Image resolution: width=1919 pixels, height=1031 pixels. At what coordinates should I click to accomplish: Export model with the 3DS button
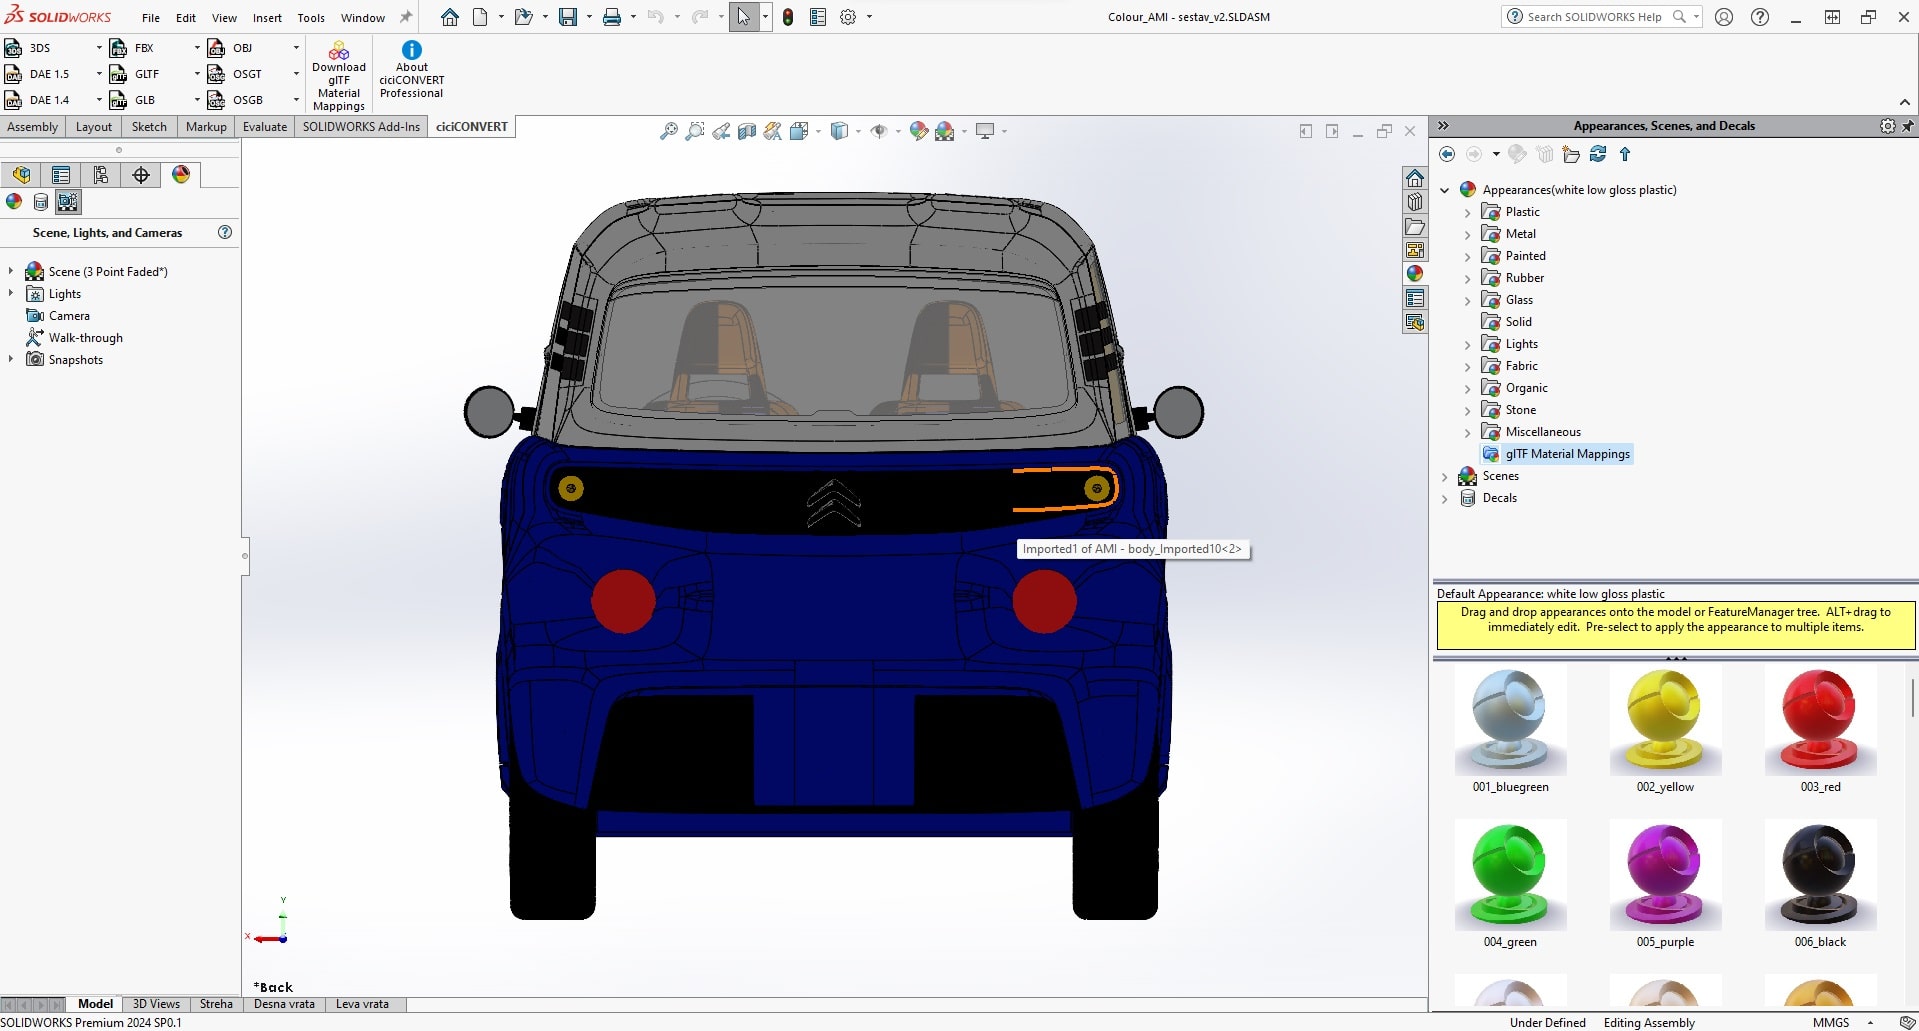28,48
